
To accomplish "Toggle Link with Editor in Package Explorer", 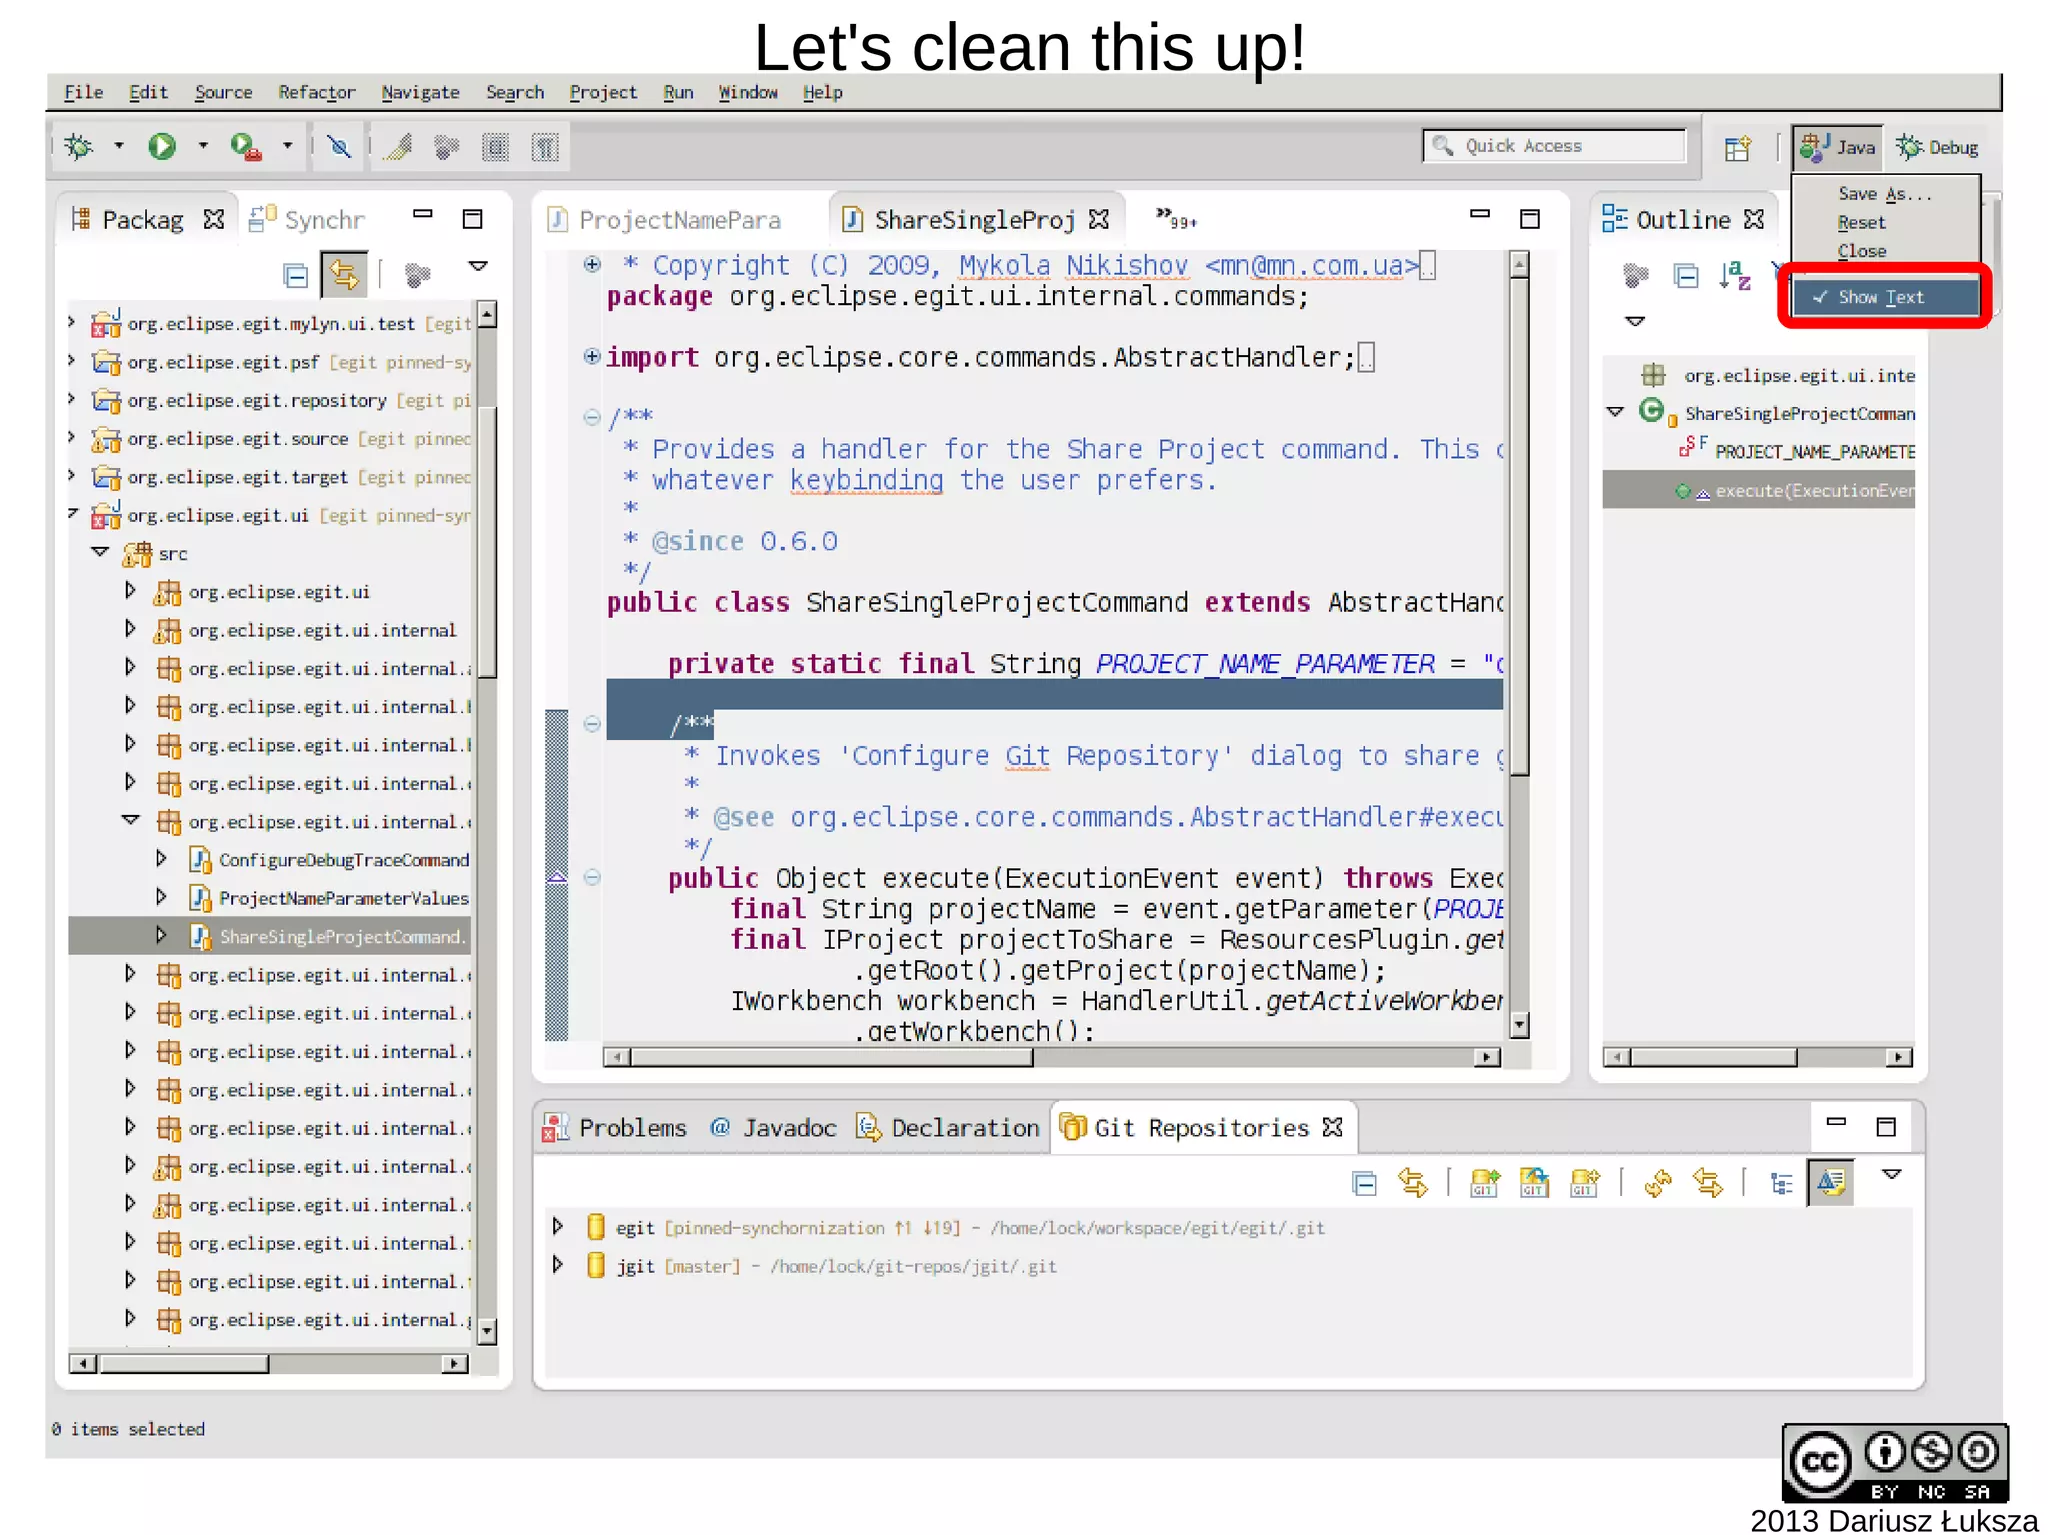I will coord(344,275).
